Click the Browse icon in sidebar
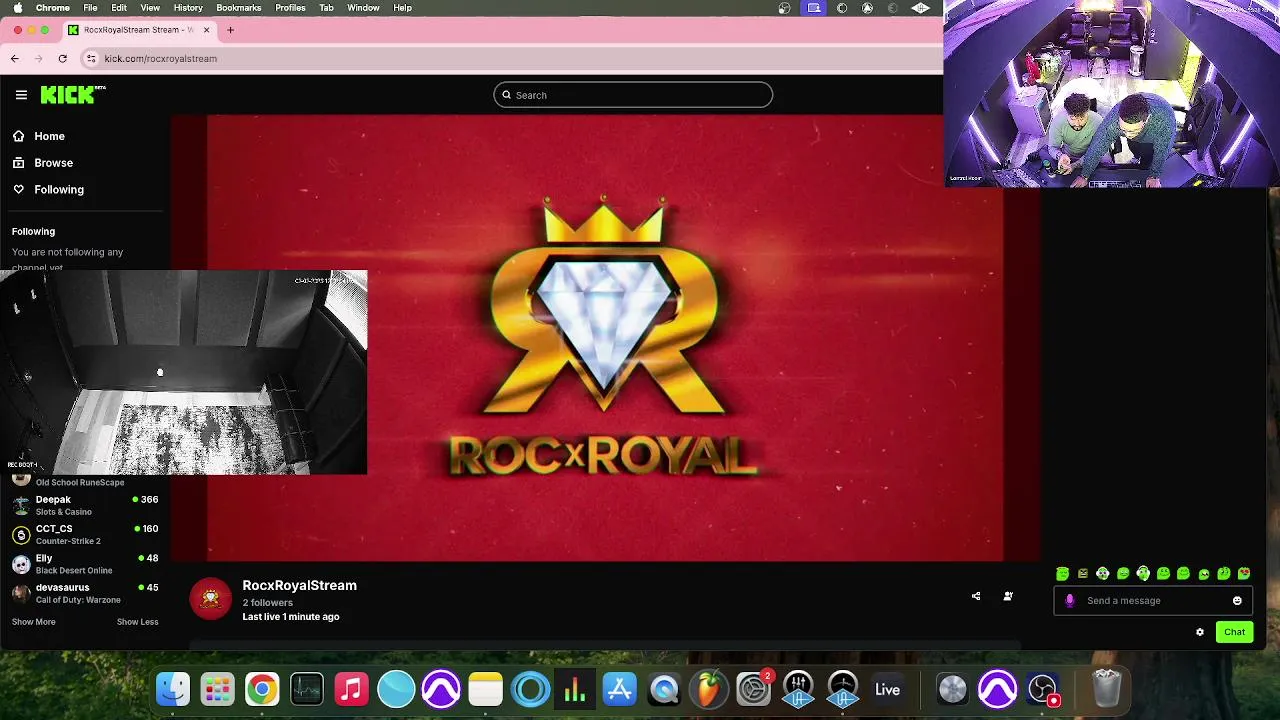The height and width of the screenshot is (720, 1280). (x=19, y=163)
